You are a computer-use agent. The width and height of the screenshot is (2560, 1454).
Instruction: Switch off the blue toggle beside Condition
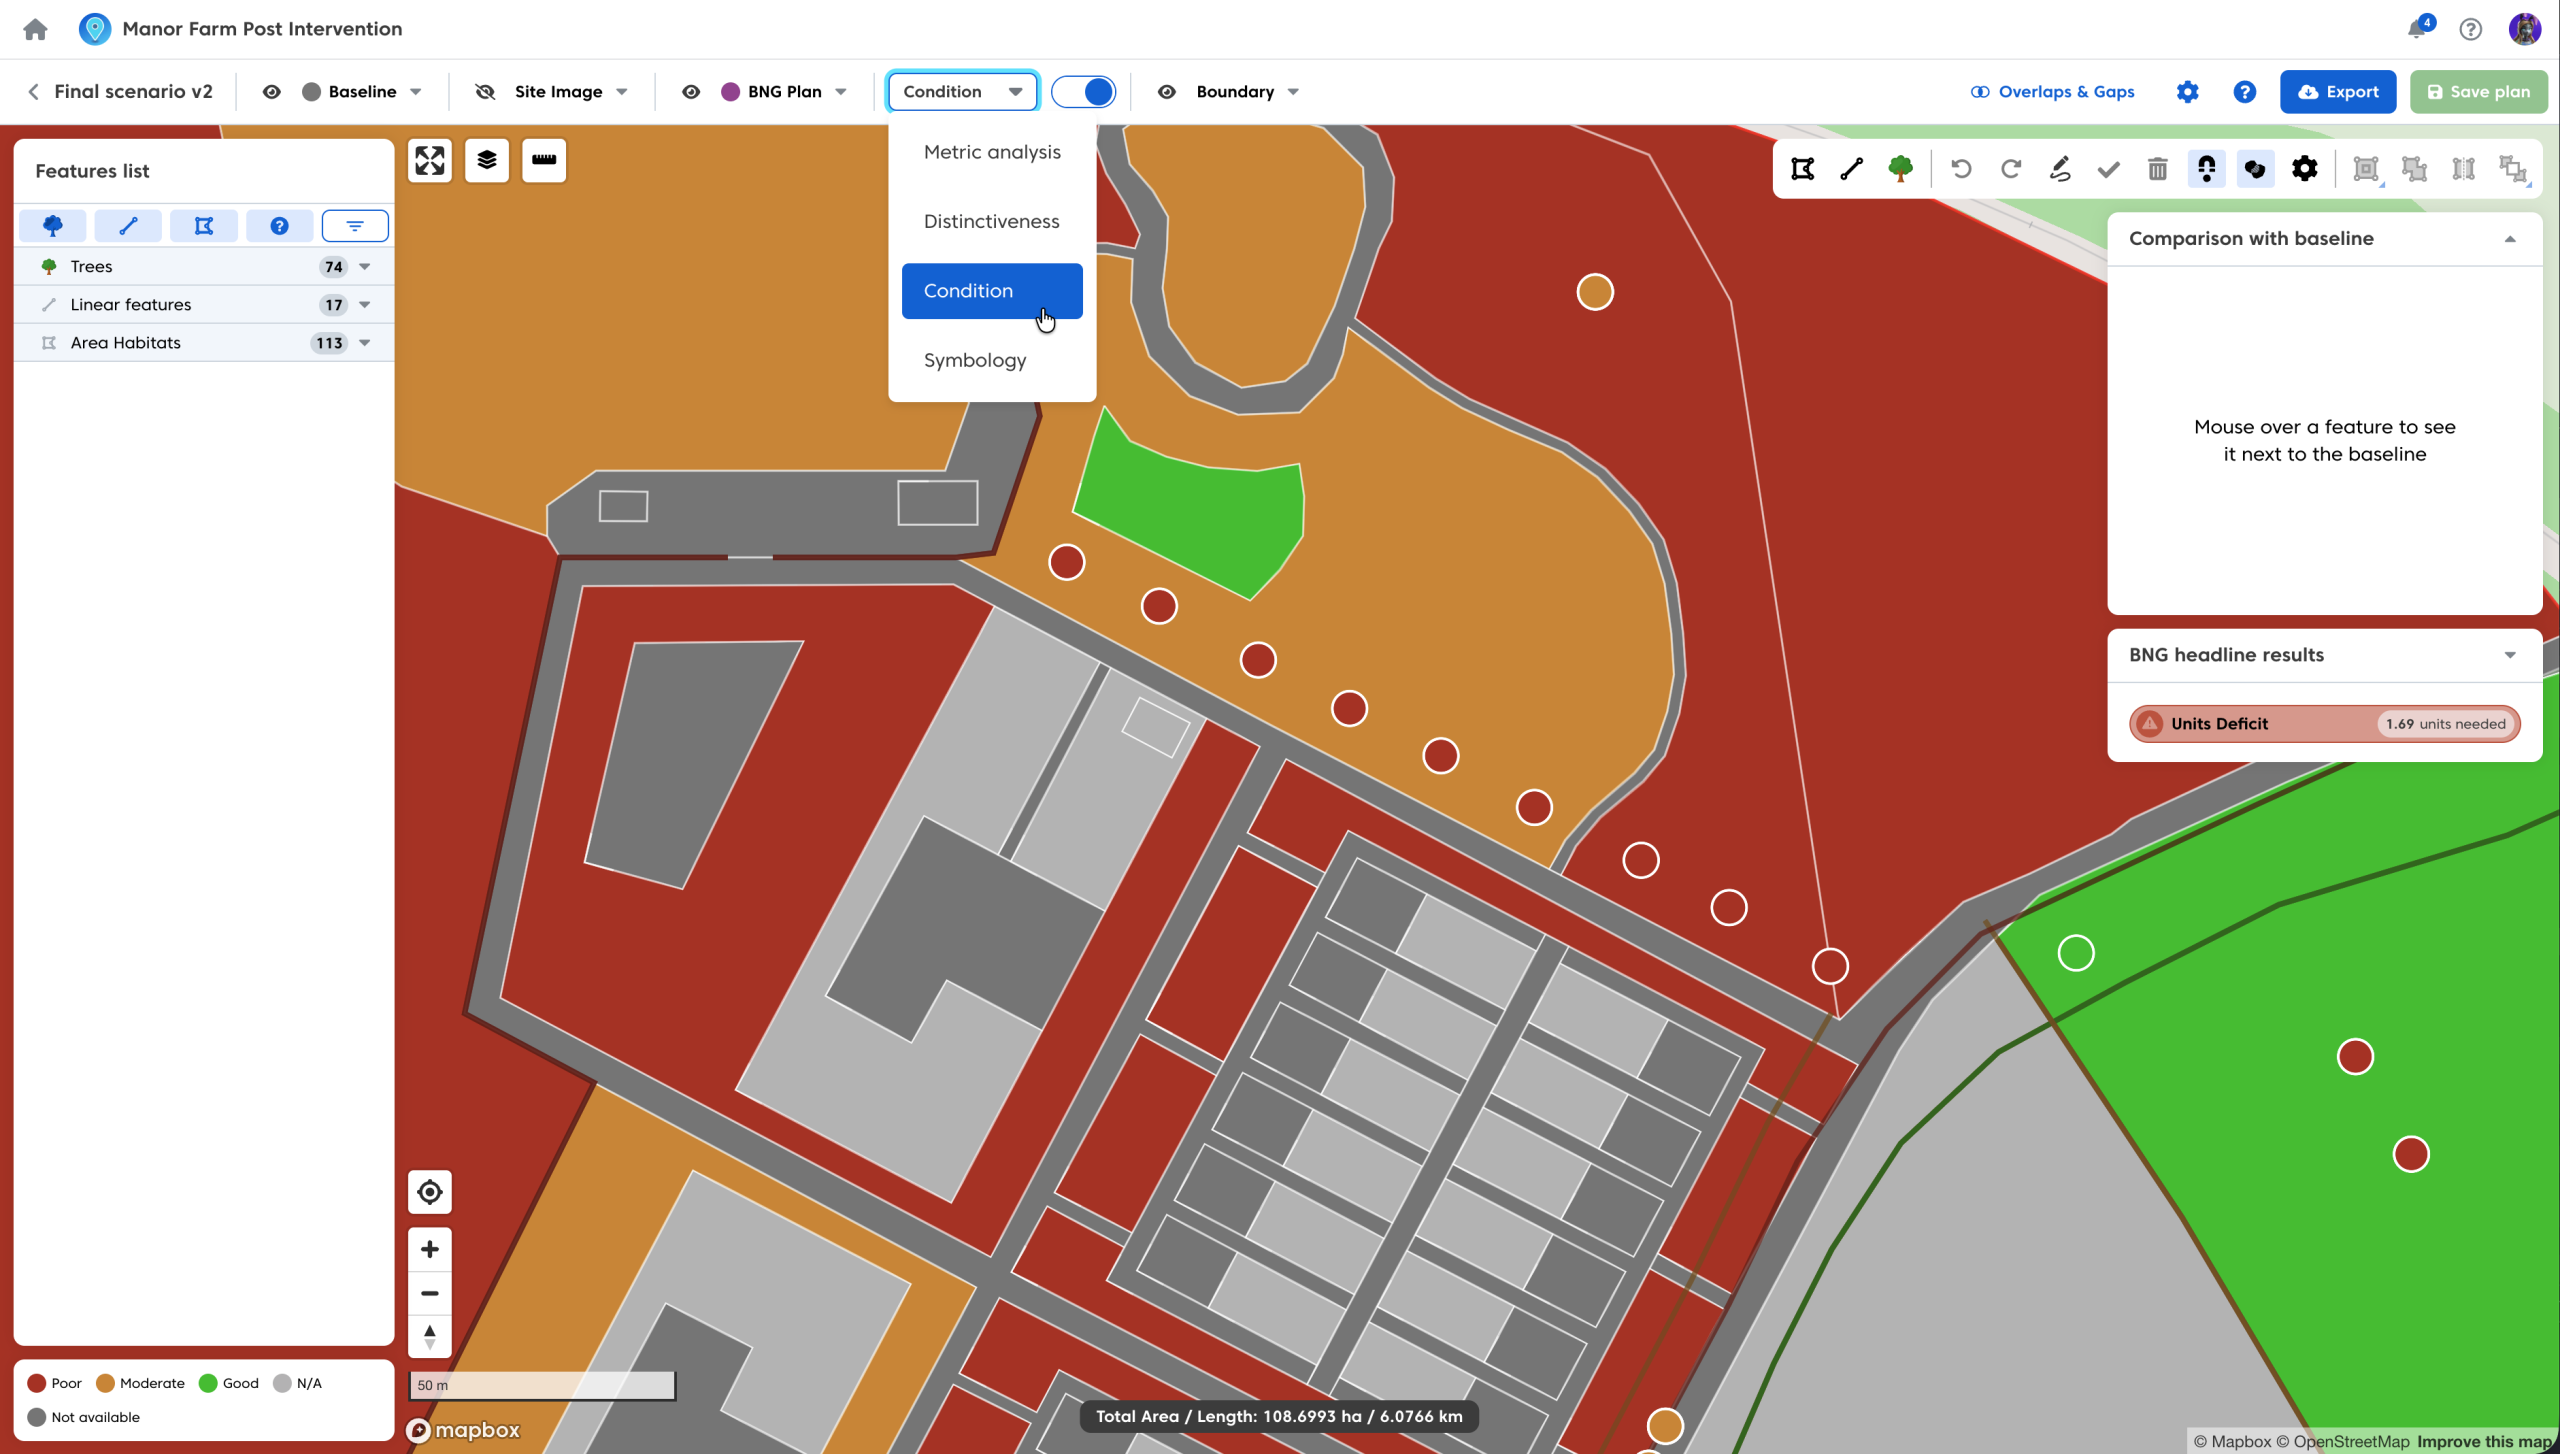(x=1084, y=92)
